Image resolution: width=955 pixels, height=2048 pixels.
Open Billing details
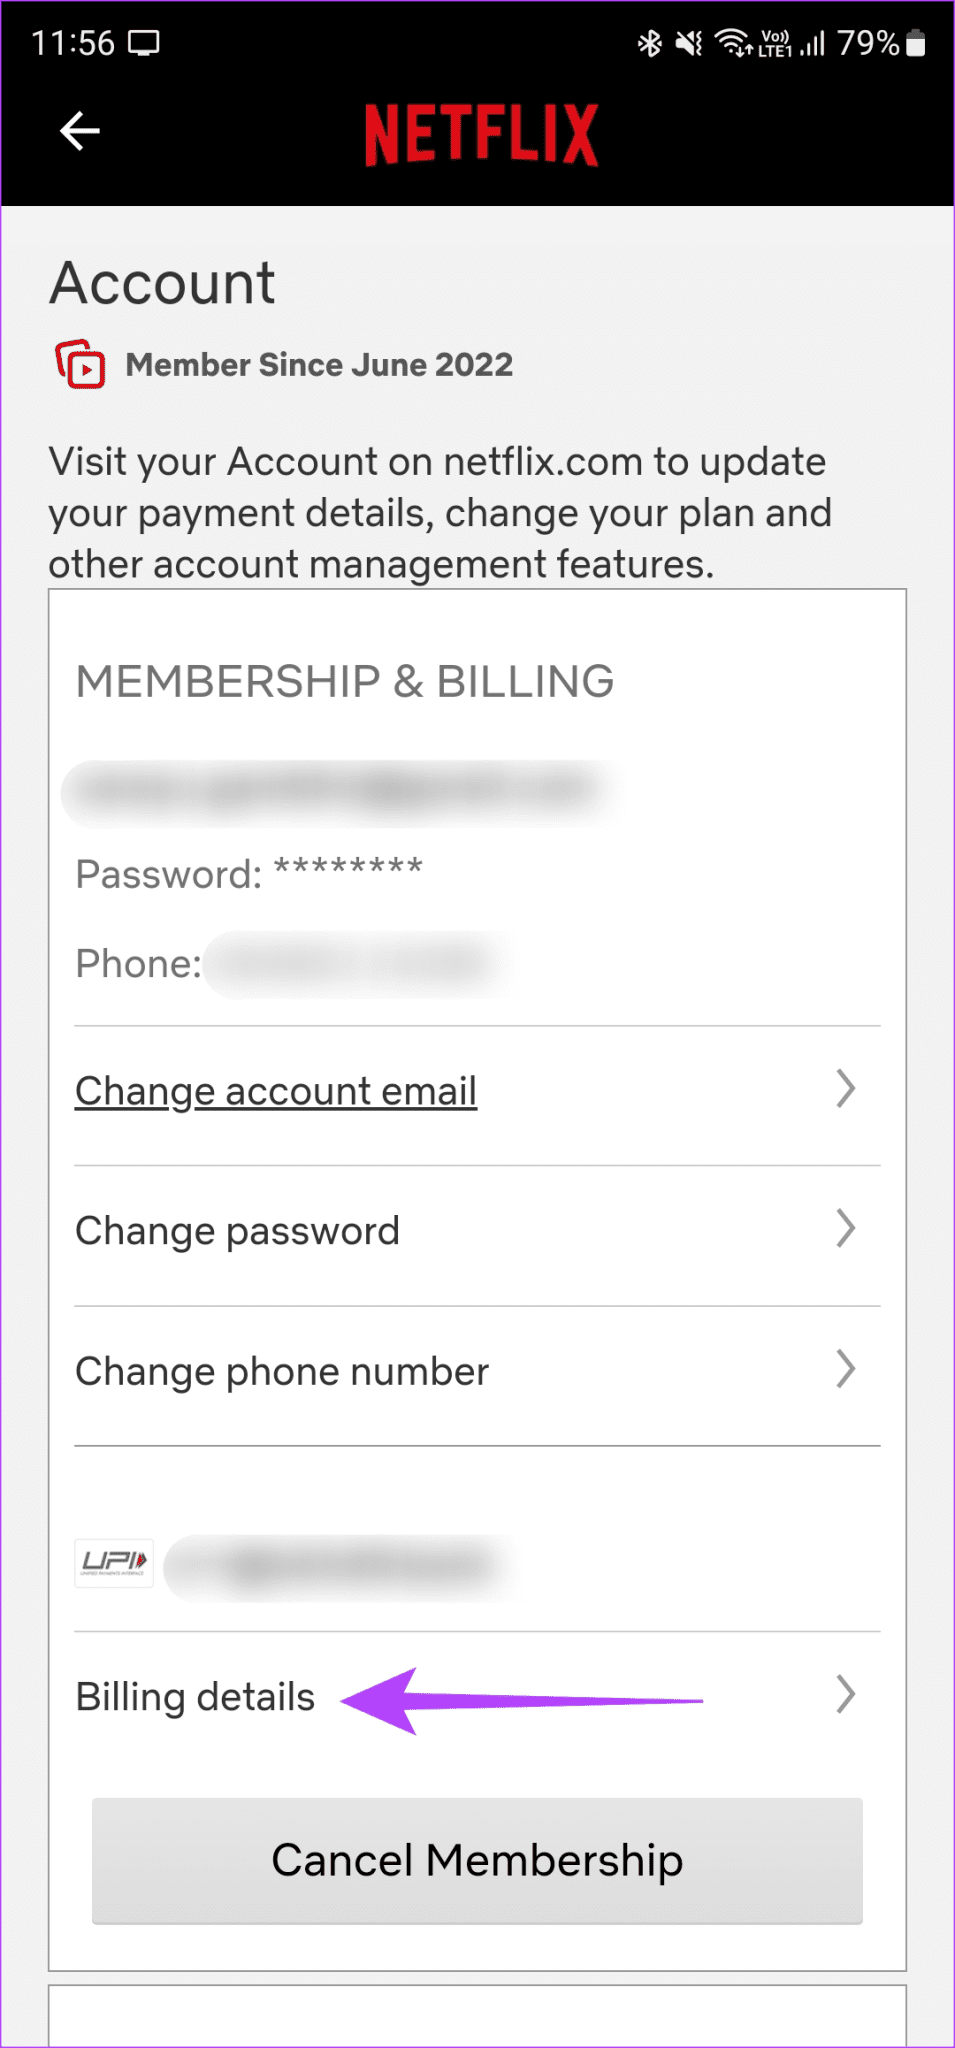pyautogui.click(x=196, y=1697)
